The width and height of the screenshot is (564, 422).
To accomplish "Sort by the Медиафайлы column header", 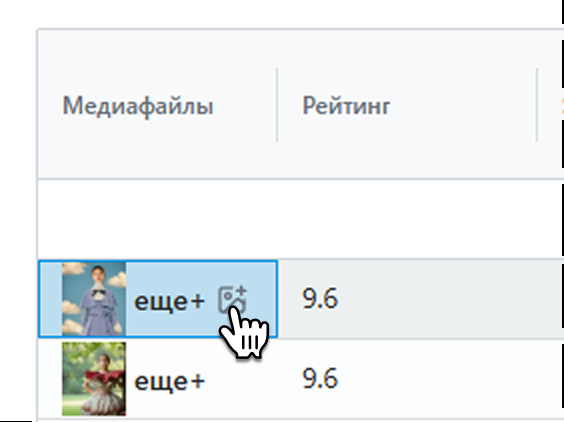I will coord(138,106).
